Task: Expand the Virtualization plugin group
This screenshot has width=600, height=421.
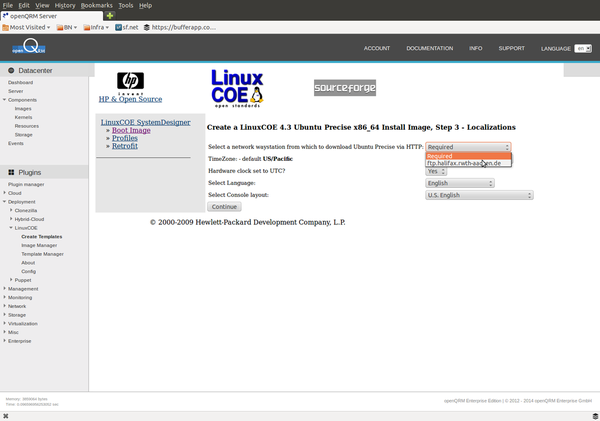Action: [x=5, y=323]
